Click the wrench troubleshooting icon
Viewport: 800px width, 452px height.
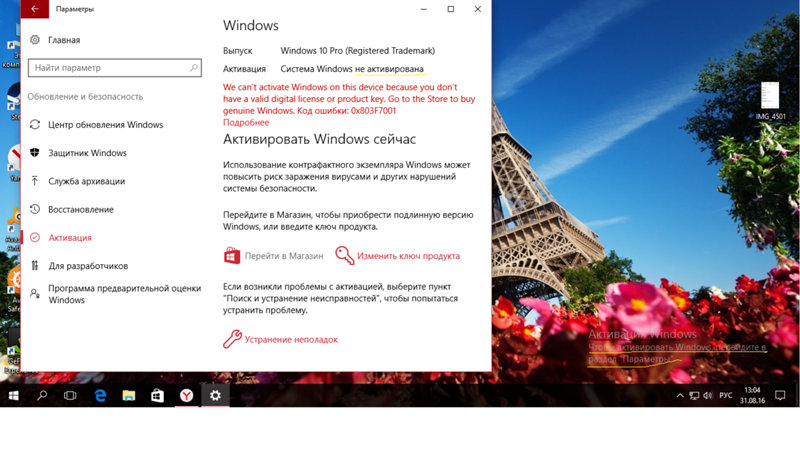[232, 339]
